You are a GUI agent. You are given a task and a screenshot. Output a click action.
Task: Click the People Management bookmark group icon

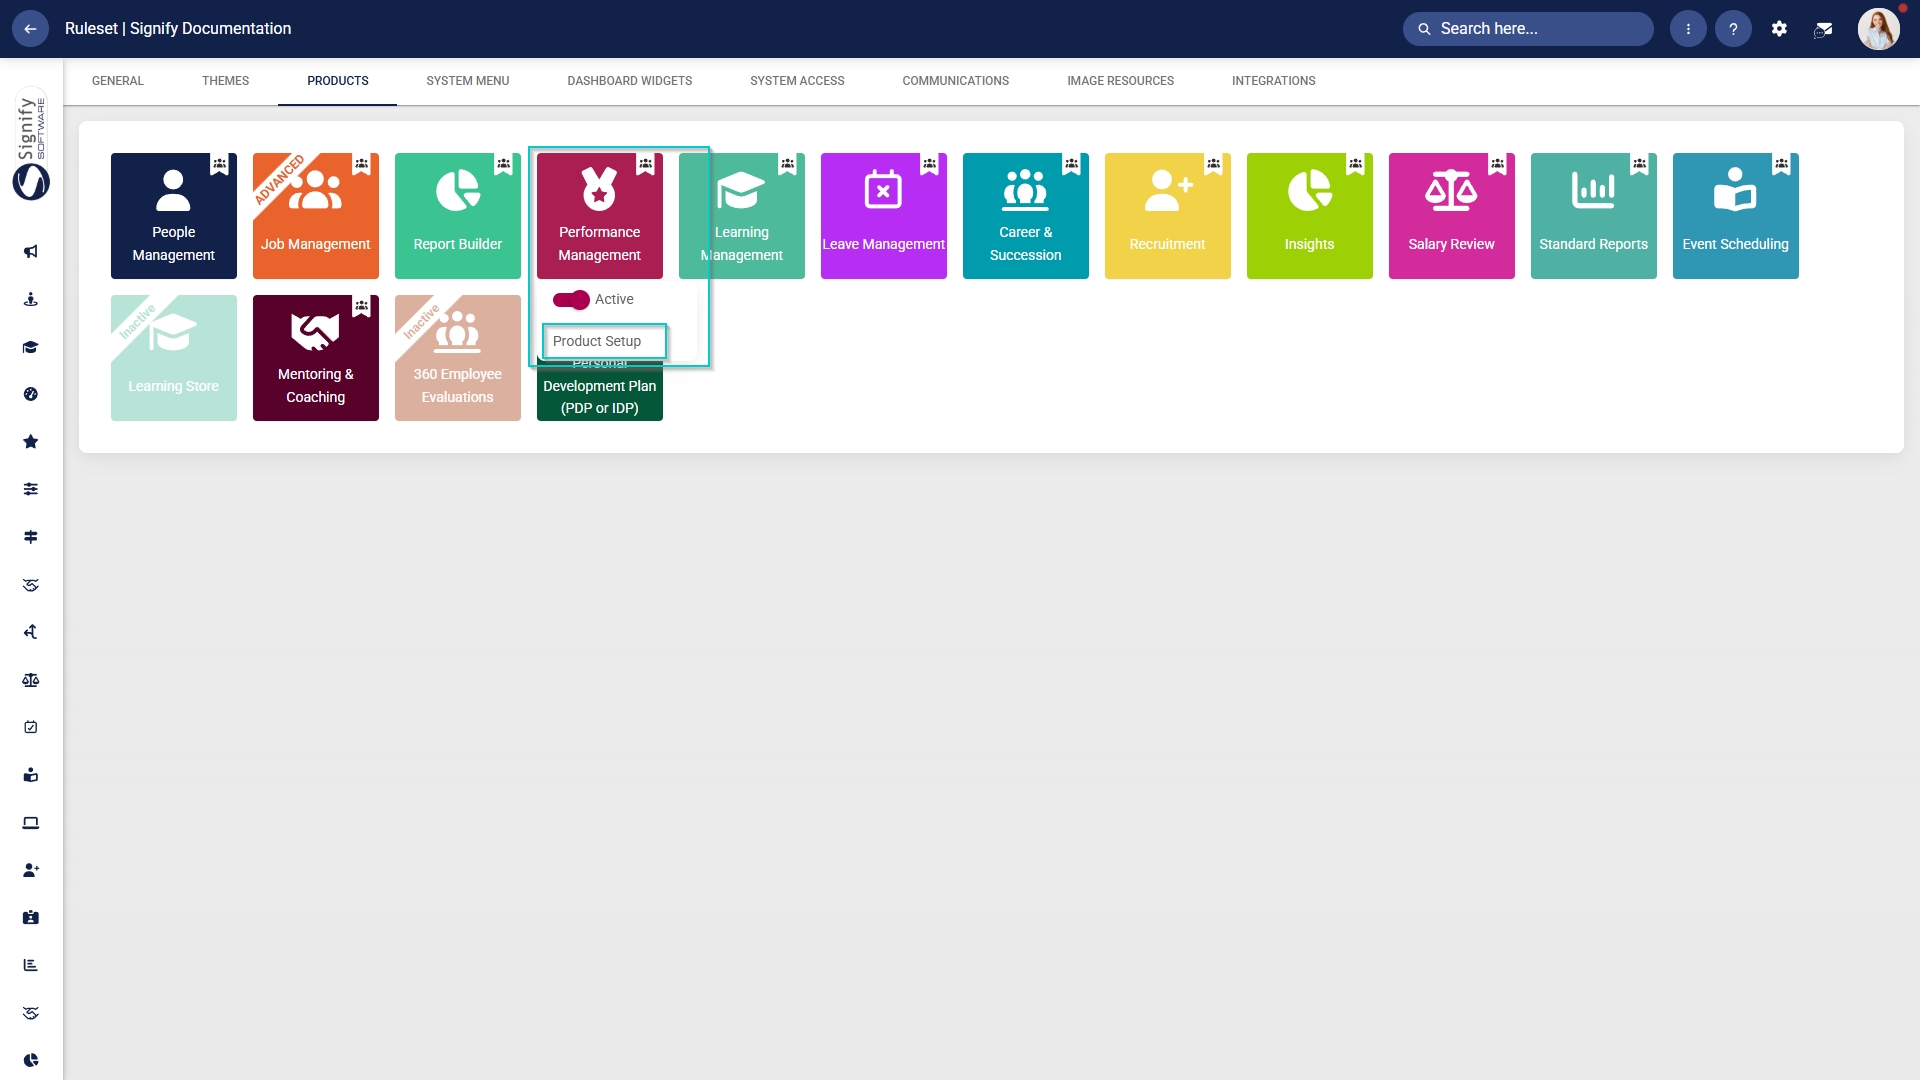[220, 164]
